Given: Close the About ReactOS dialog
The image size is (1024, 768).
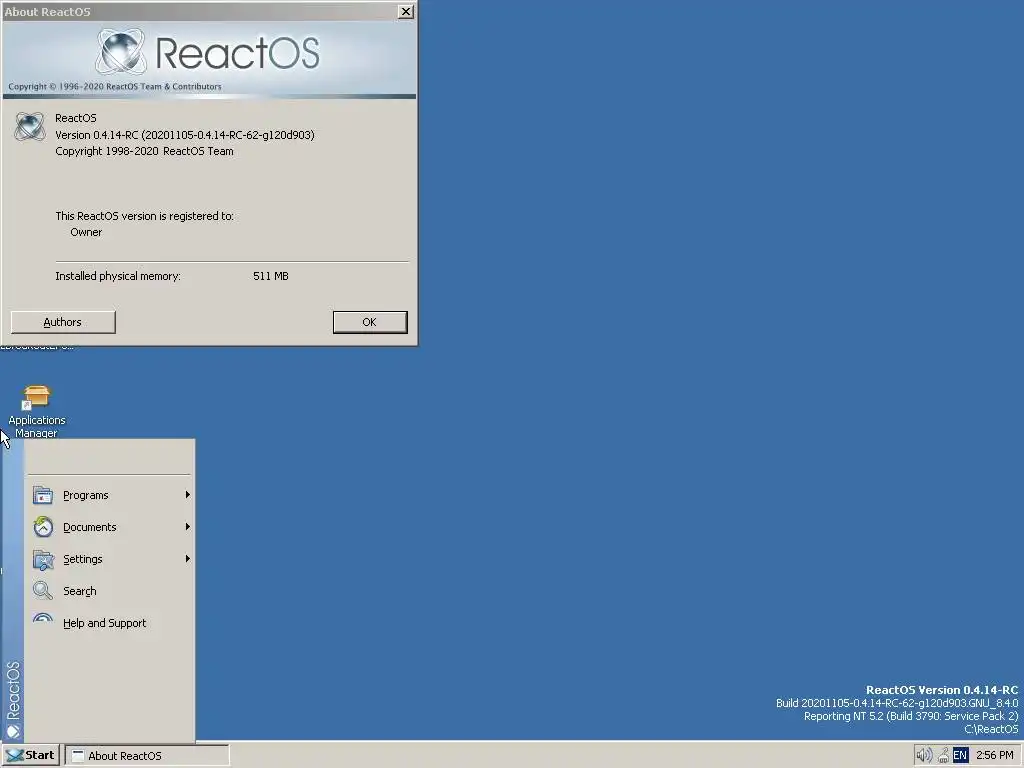Looking at the screenshot, I should (406, 12).
